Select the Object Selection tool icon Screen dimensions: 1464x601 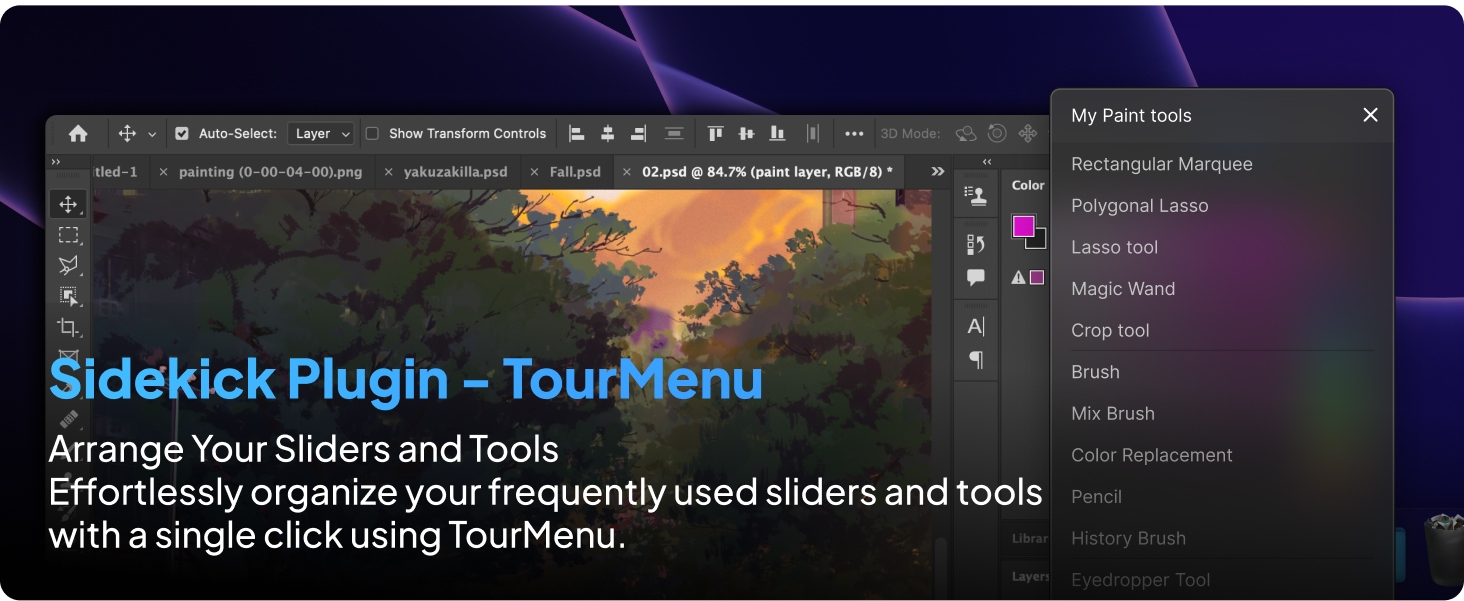coord(68,296)
